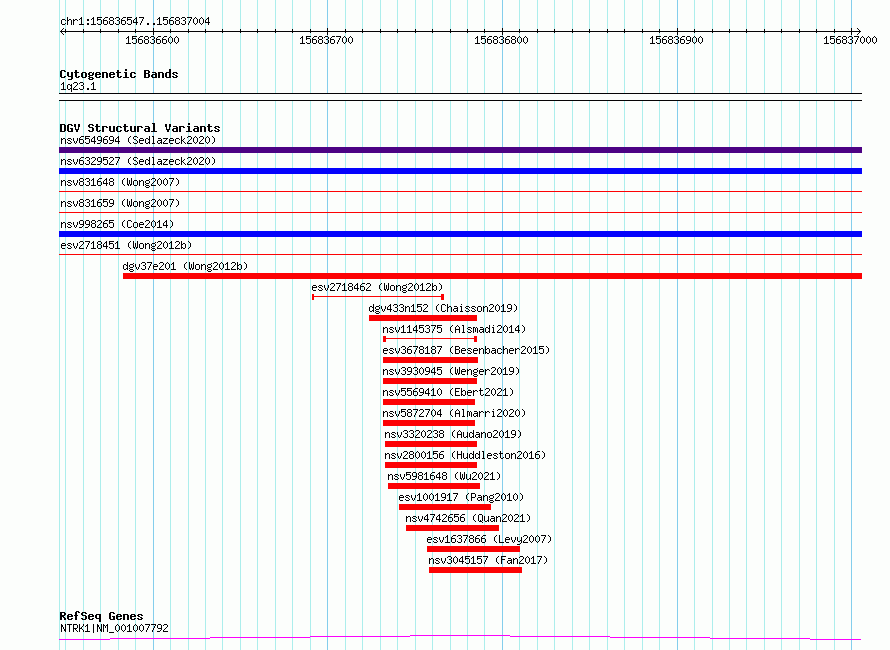Select the nsv998265 (Coe2014) variant label

click(x=117, y=224)
